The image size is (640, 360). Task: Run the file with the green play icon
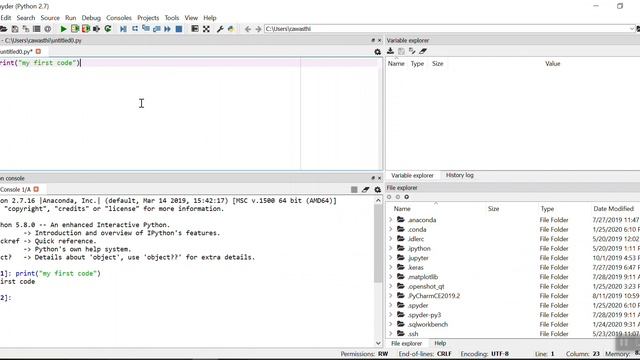[x=63, y=29]
